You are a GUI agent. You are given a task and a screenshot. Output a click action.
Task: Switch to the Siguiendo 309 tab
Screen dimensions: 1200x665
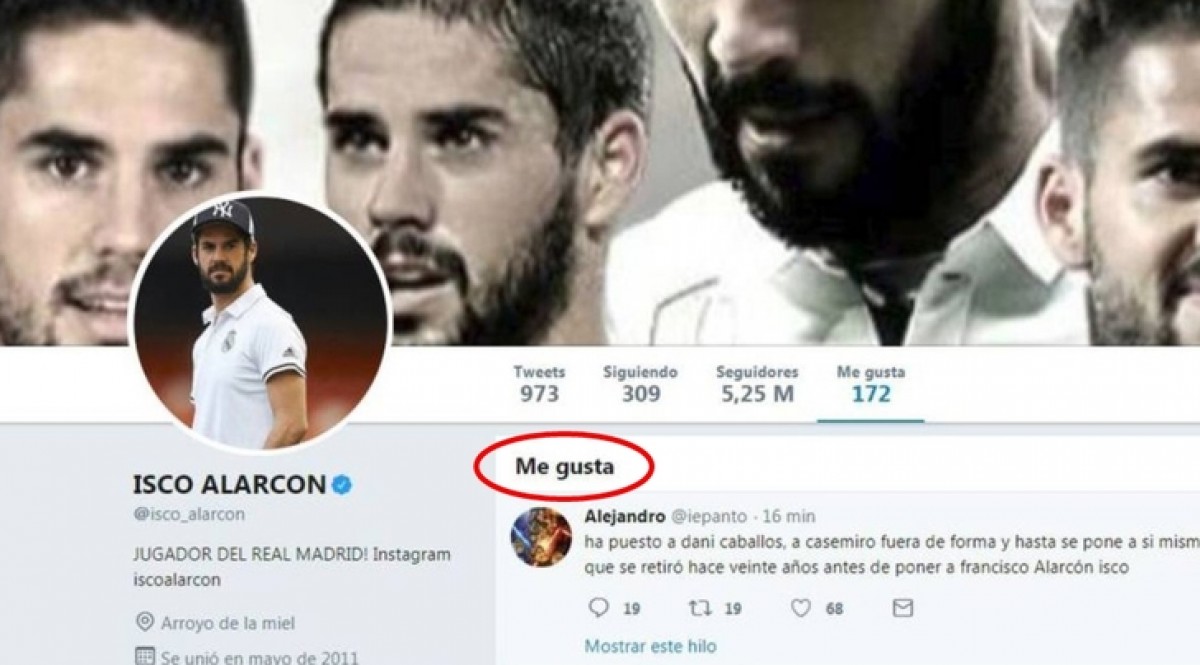tap(640, 383)
